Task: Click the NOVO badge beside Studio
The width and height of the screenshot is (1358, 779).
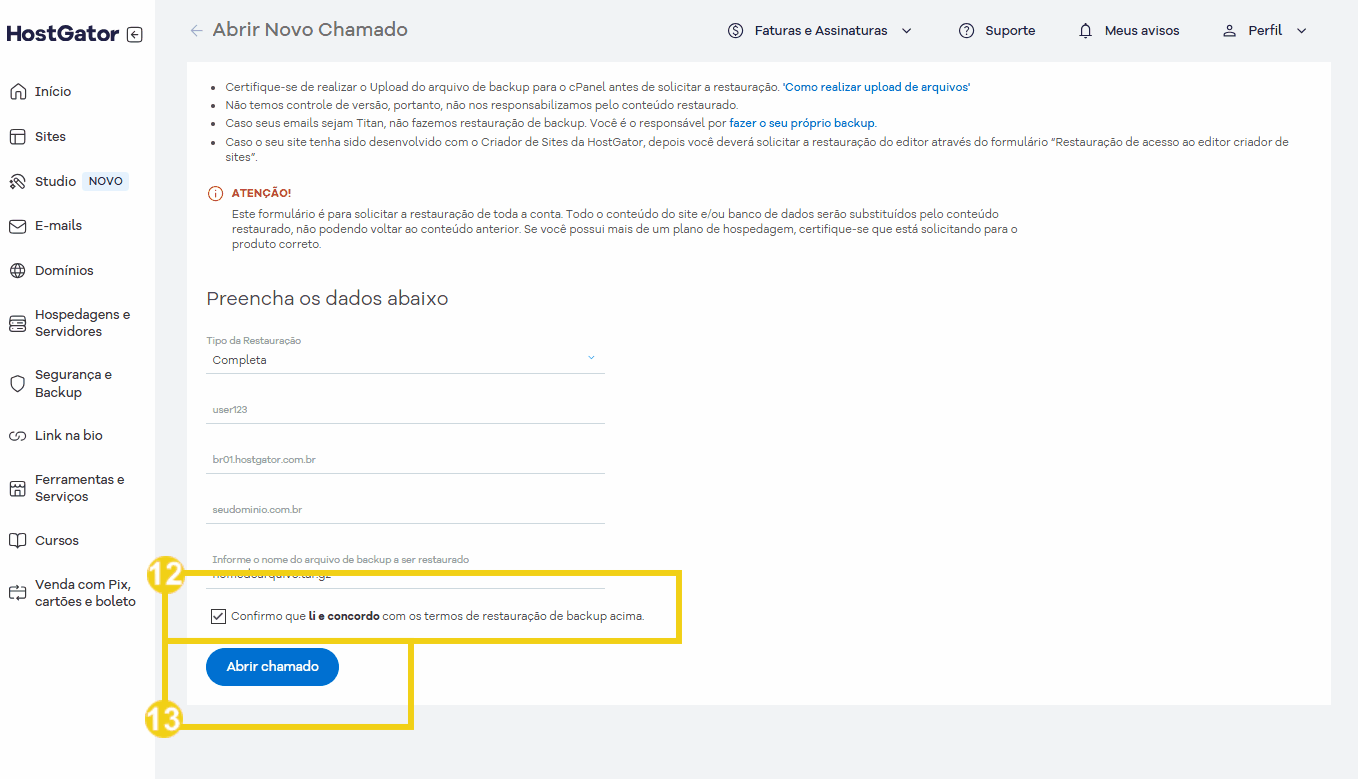Action: pos(106,182)
